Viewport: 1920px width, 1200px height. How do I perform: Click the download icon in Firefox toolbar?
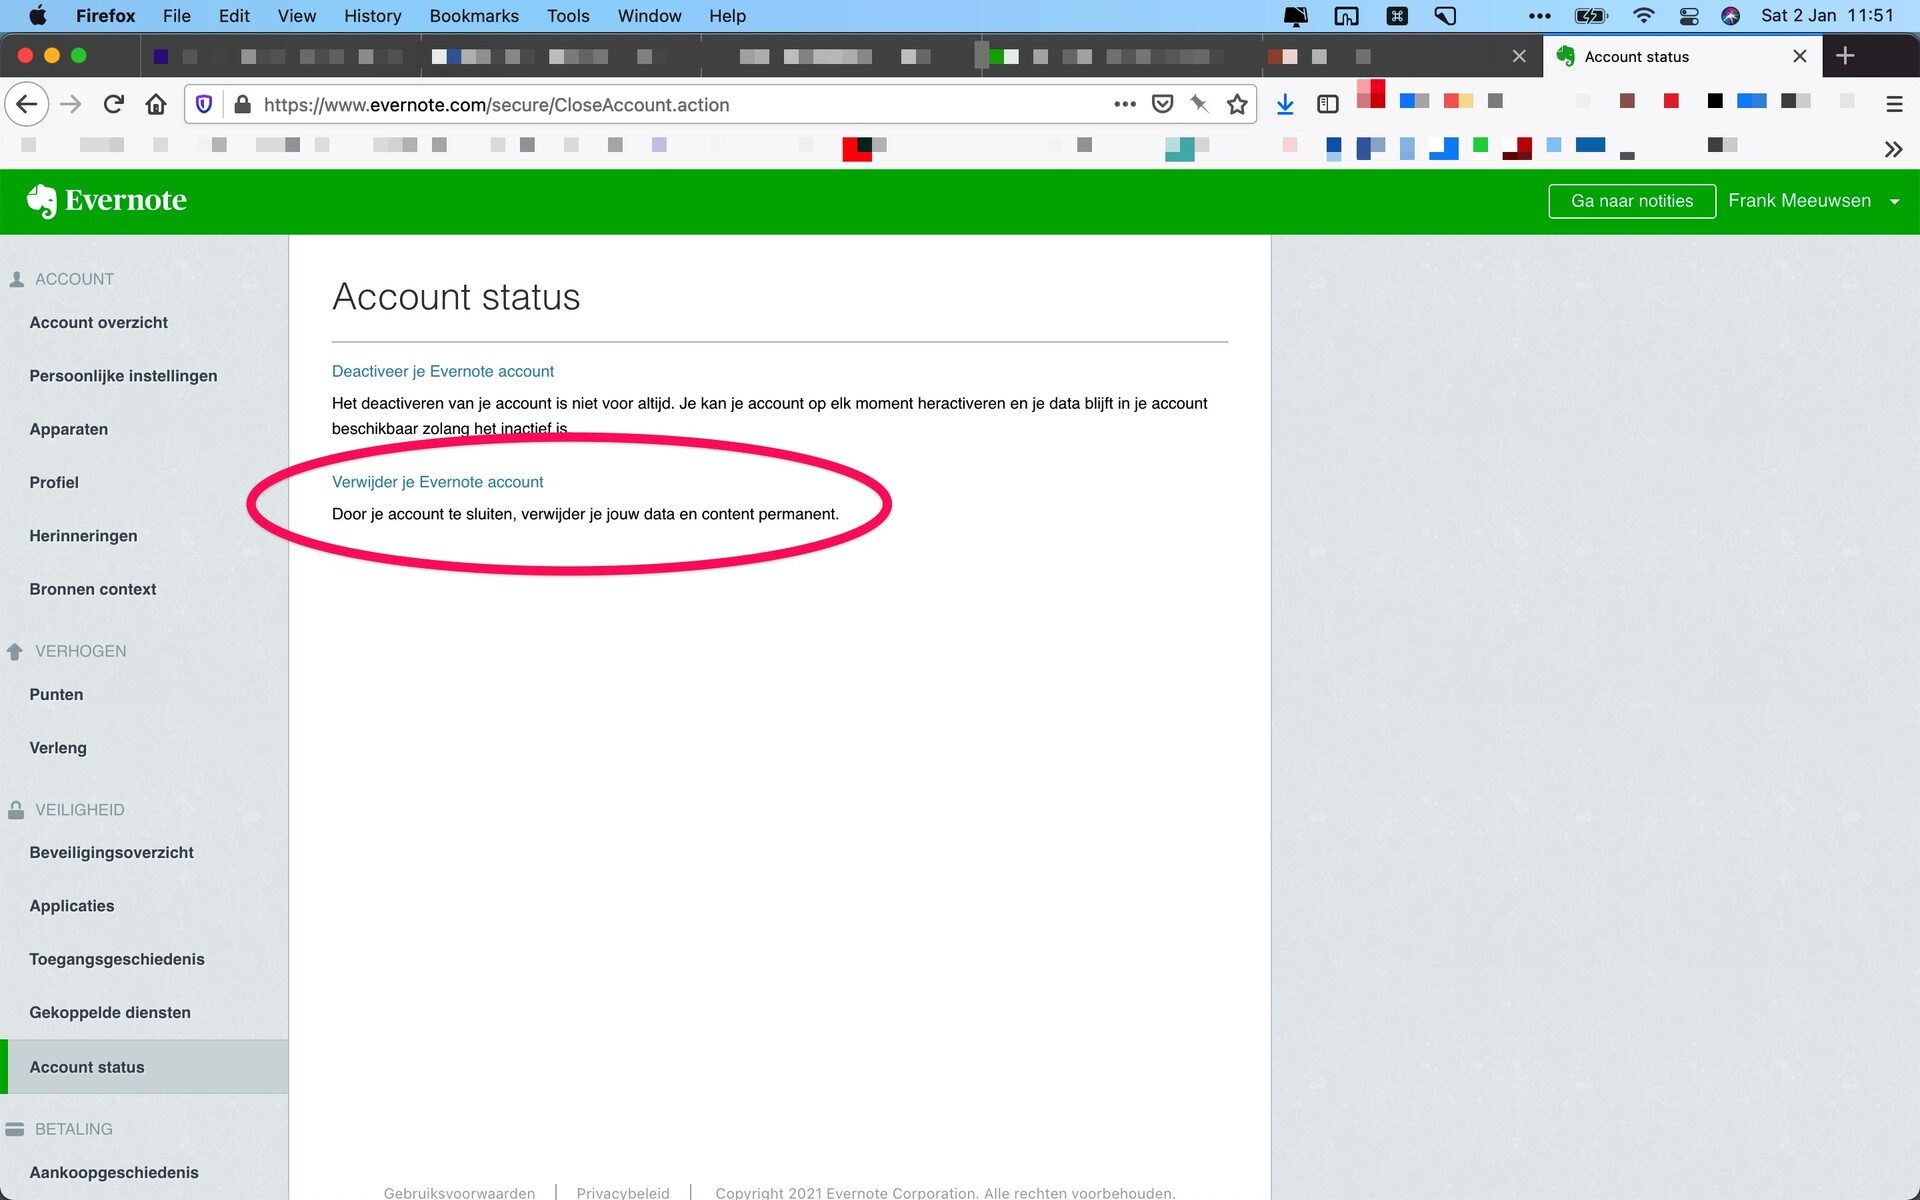[1284, 104]
